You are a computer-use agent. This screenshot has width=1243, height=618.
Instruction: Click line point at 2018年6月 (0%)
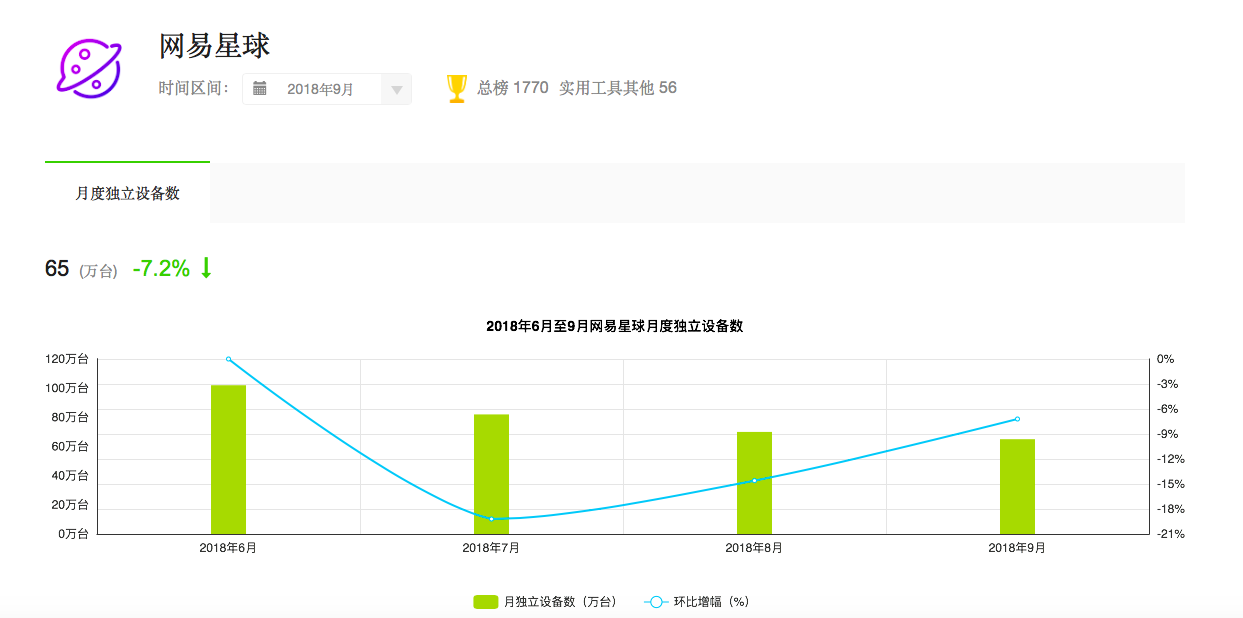click(228, 359)
